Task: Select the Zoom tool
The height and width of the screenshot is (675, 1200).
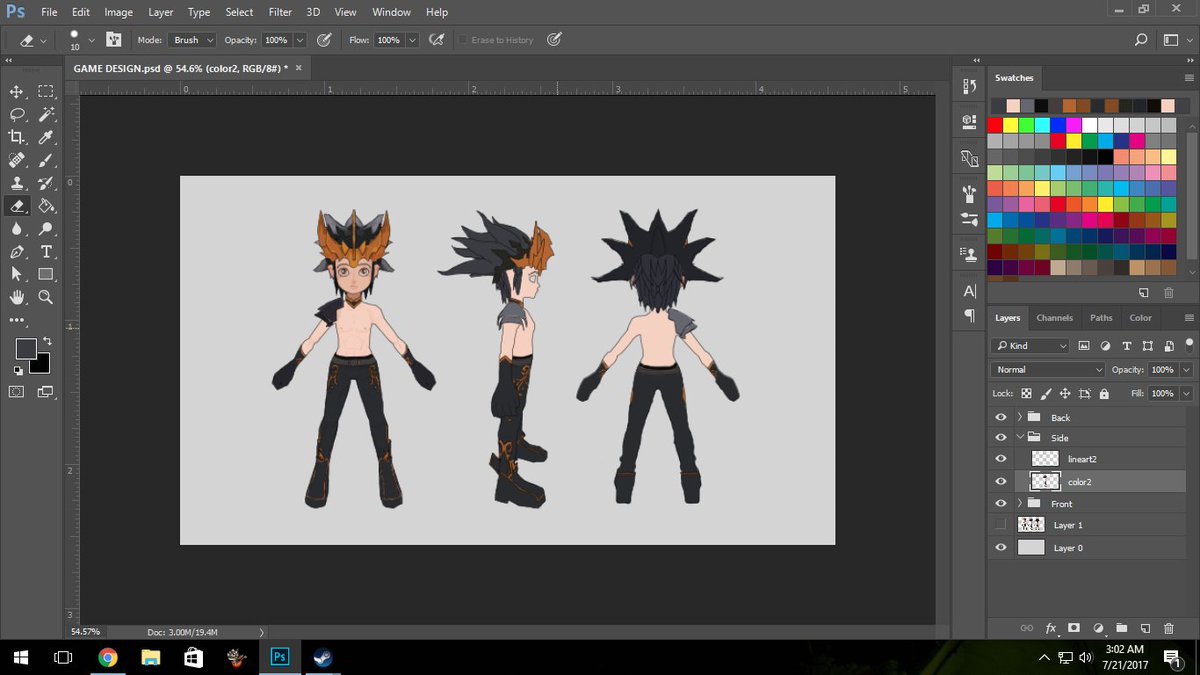Action: click(45, 297)
